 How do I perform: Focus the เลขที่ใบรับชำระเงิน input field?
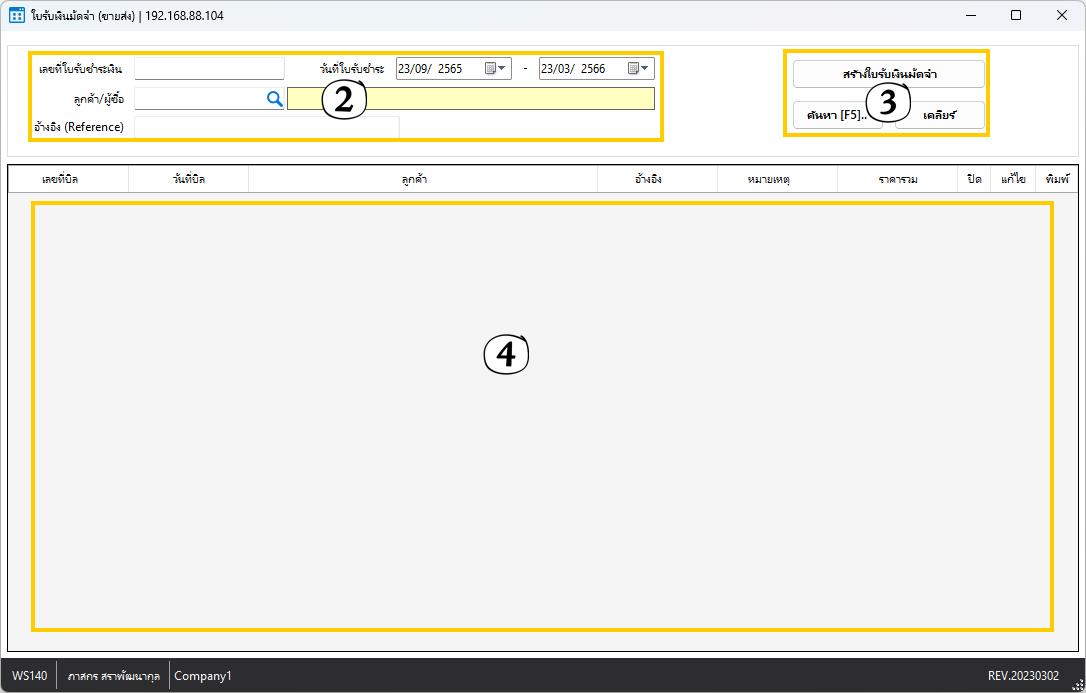pyautogui.click(x=209, y=69)
